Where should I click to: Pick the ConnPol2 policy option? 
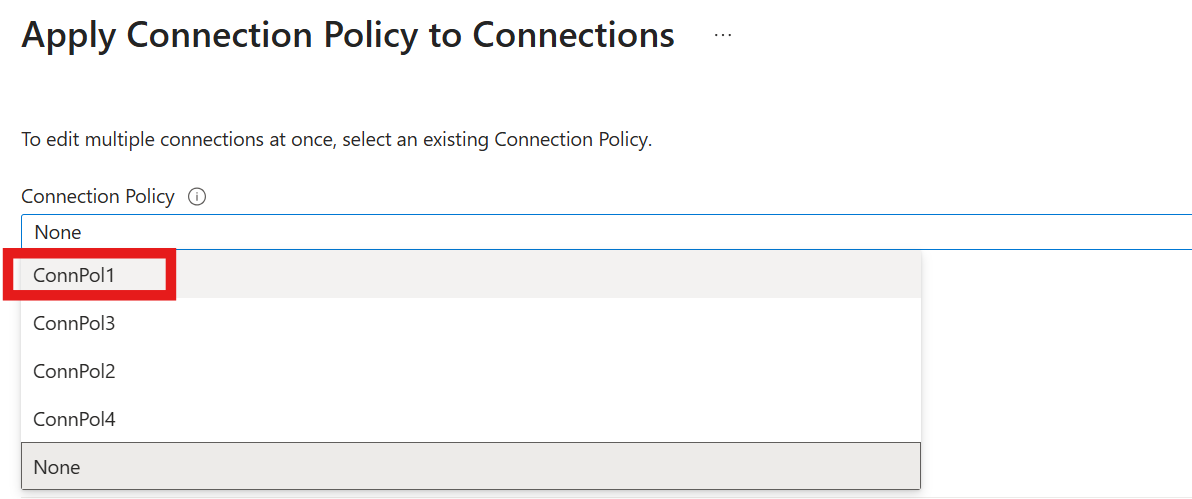click(x=471, y=371)
